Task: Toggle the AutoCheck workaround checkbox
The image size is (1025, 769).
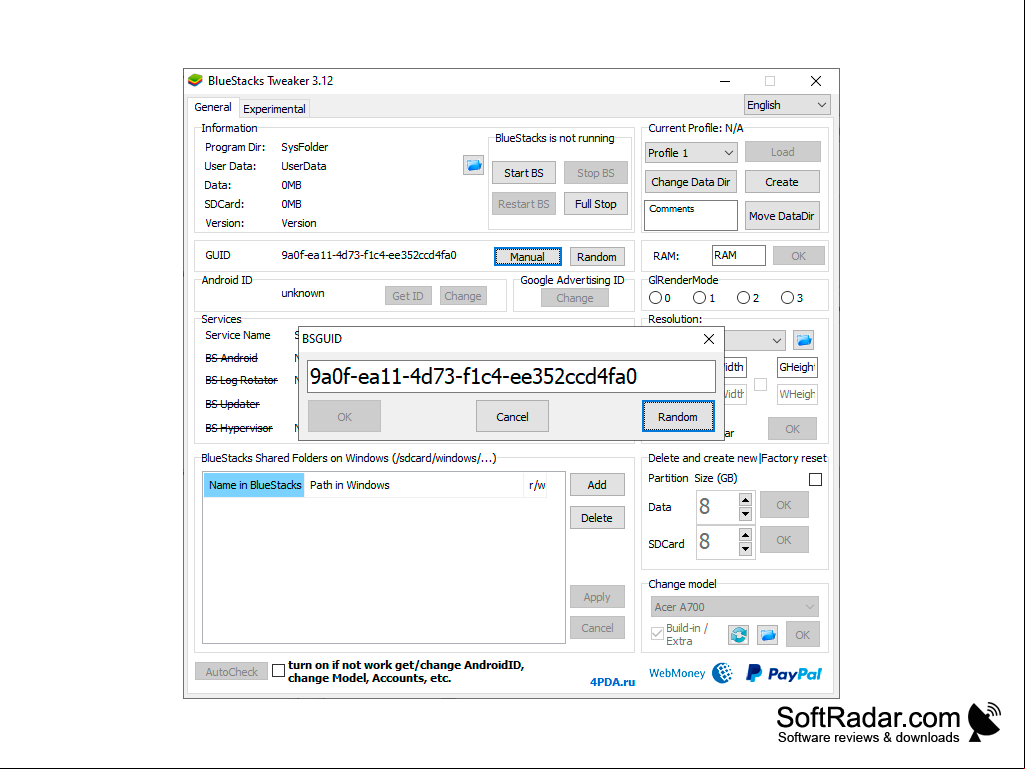Action: point(278,671)
